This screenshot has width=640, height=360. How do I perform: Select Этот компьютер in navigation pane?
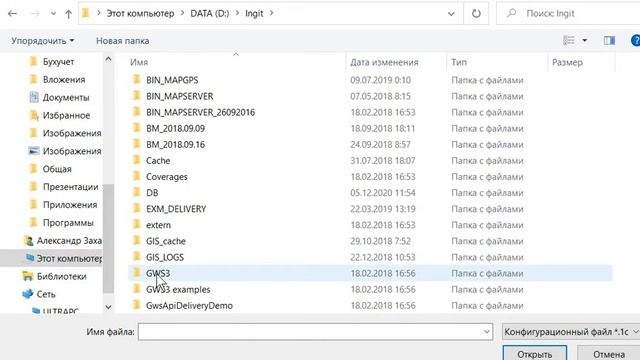tap(69, 259)
